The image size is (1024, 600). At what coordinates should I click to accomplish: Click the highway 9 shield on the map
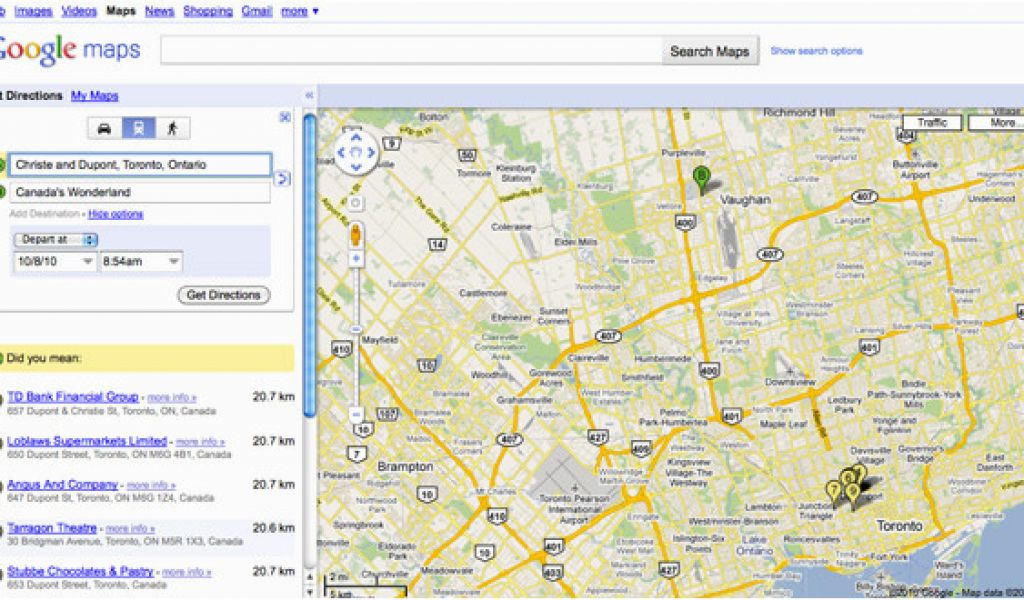tap(391, 144)
